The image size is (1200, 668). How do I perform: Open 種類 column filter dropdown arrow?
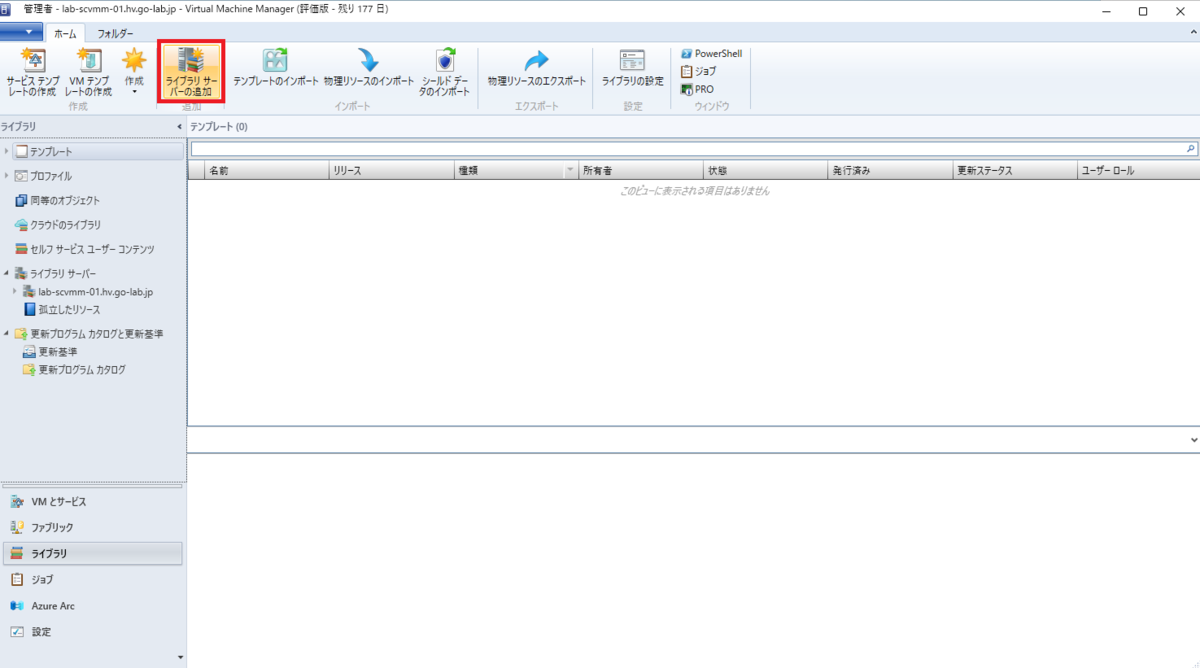tap(571, 171)
